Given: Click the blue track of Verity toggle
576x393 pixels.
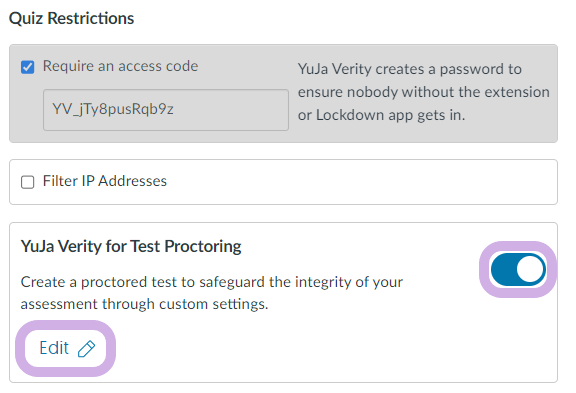Looking at the screenshot, I should pyautogui.click(x=503, y=269).
